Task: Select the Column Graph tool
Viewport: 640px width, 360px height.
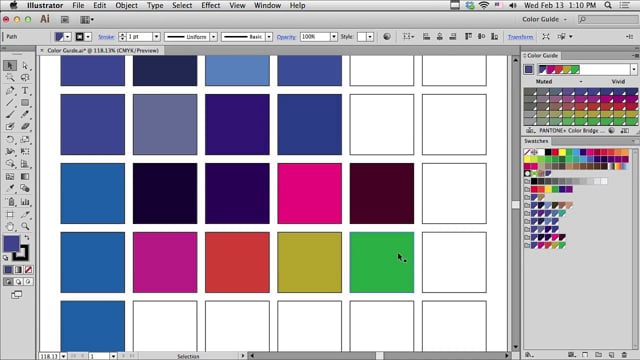Action: [x=25, y=202]
